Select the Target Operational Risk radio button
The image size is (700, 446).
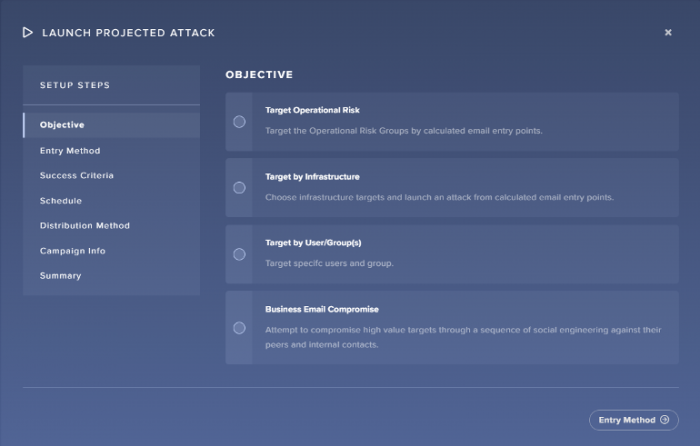(239, 122)
